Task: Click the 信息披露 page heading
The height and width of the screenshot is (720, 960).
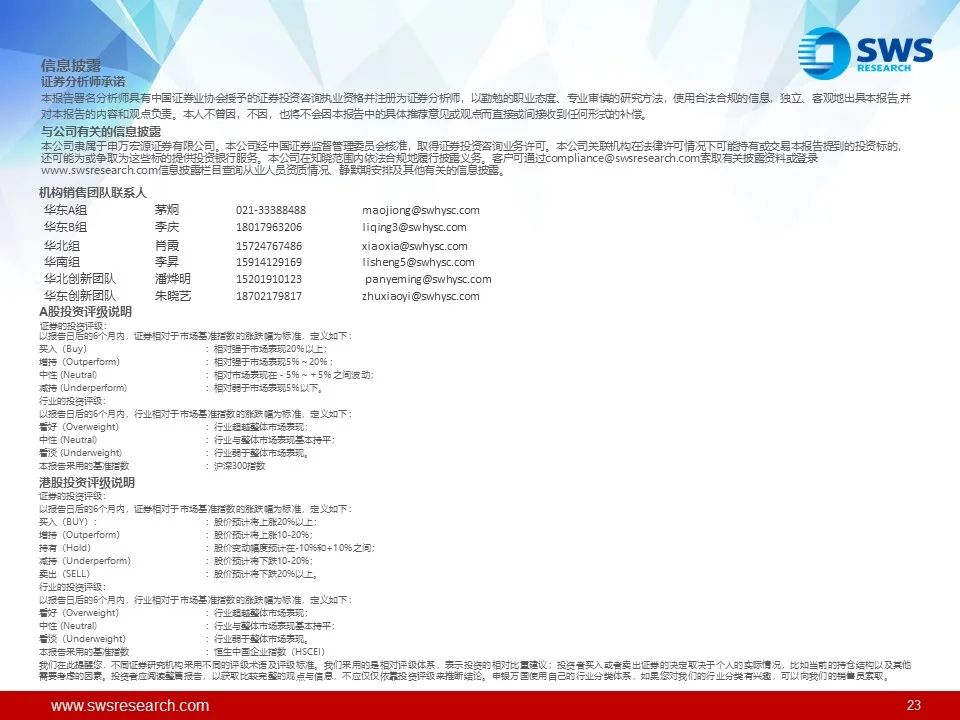Action: tap(71, 66)
